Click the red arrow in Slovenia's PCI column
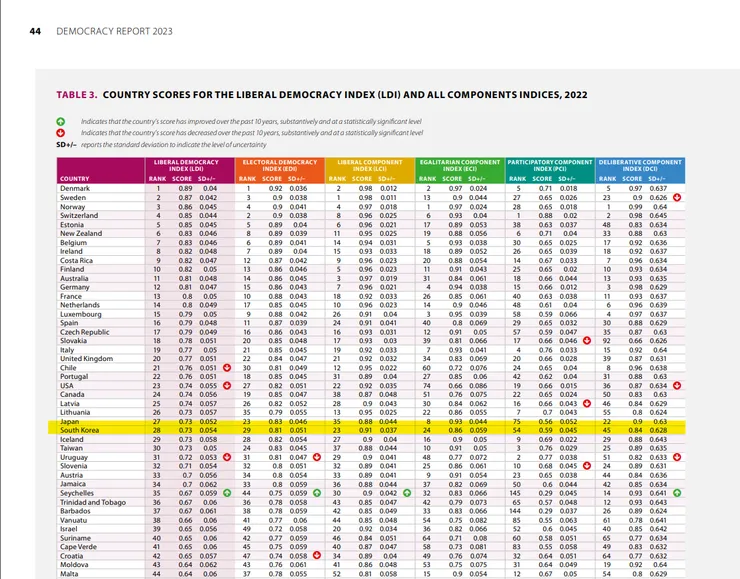The image size is (740, 579). [x=587, y=466]
